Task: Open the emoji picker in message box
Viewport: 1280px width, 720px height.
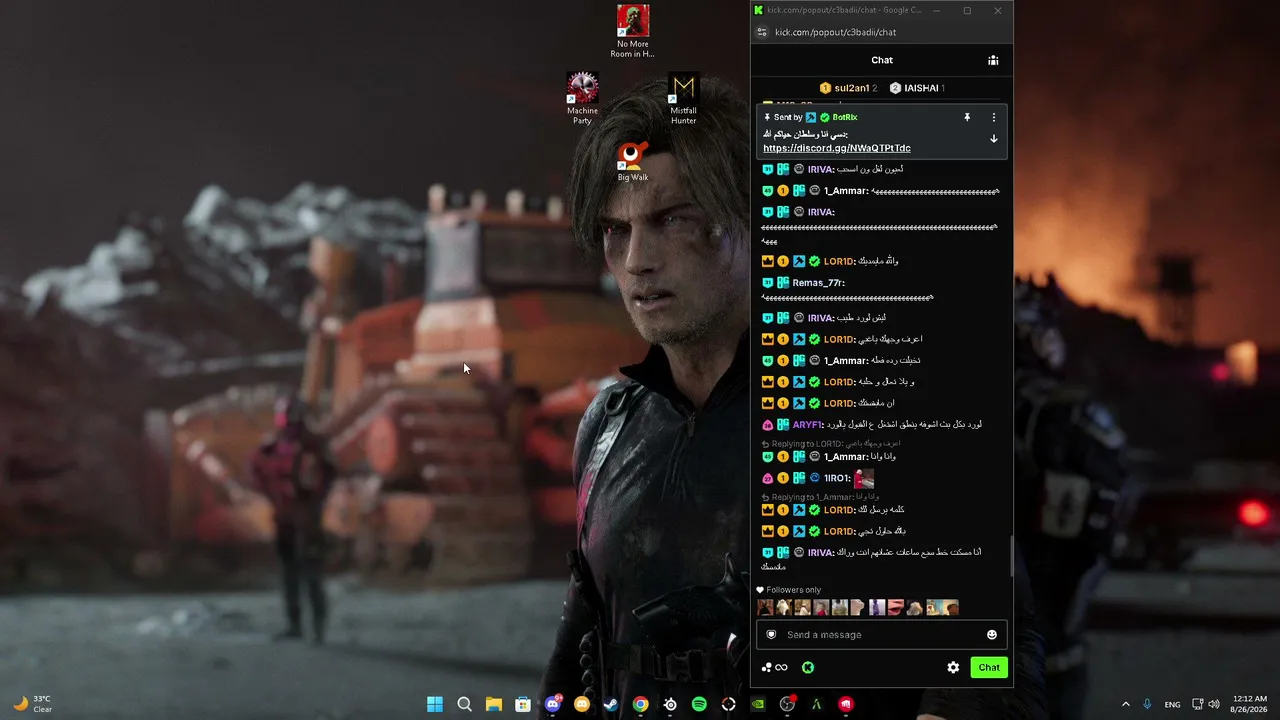Action: (991, 634)
